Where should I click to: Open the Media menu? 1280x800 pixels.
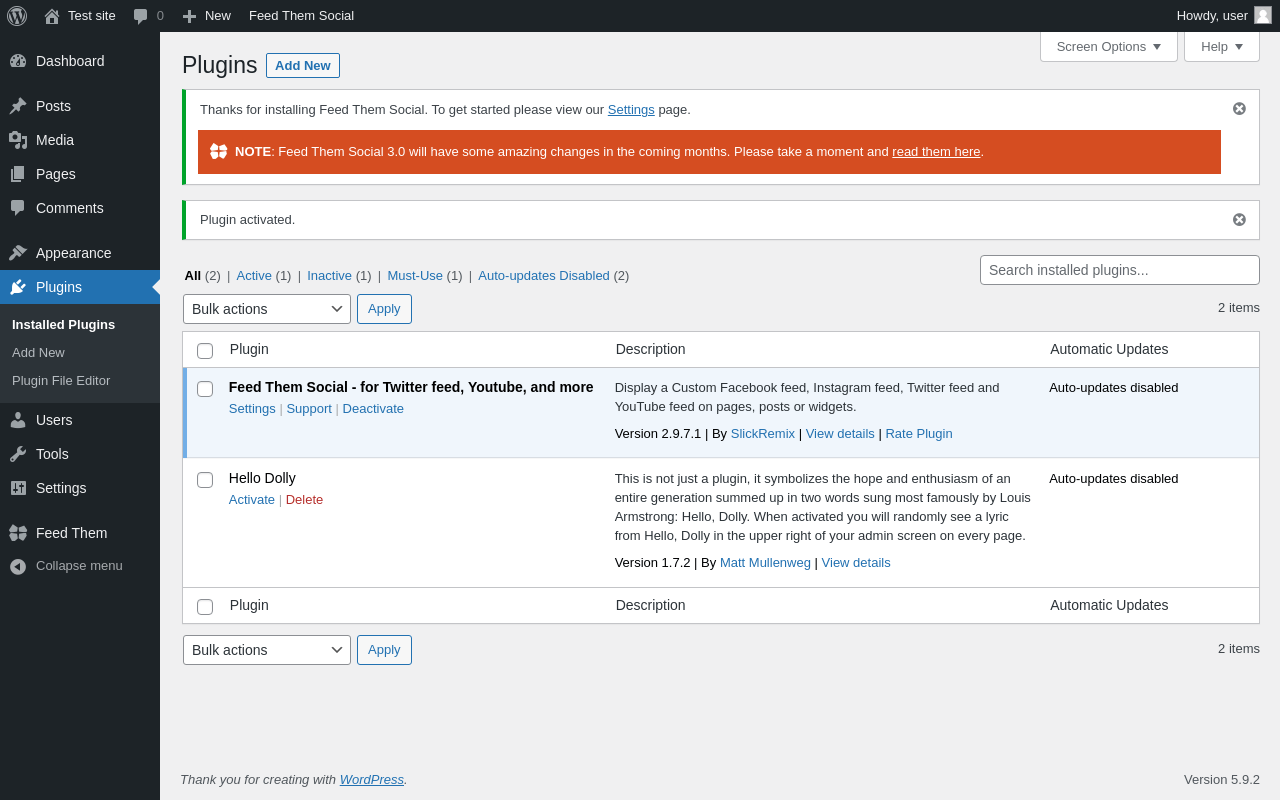[80, 140]
